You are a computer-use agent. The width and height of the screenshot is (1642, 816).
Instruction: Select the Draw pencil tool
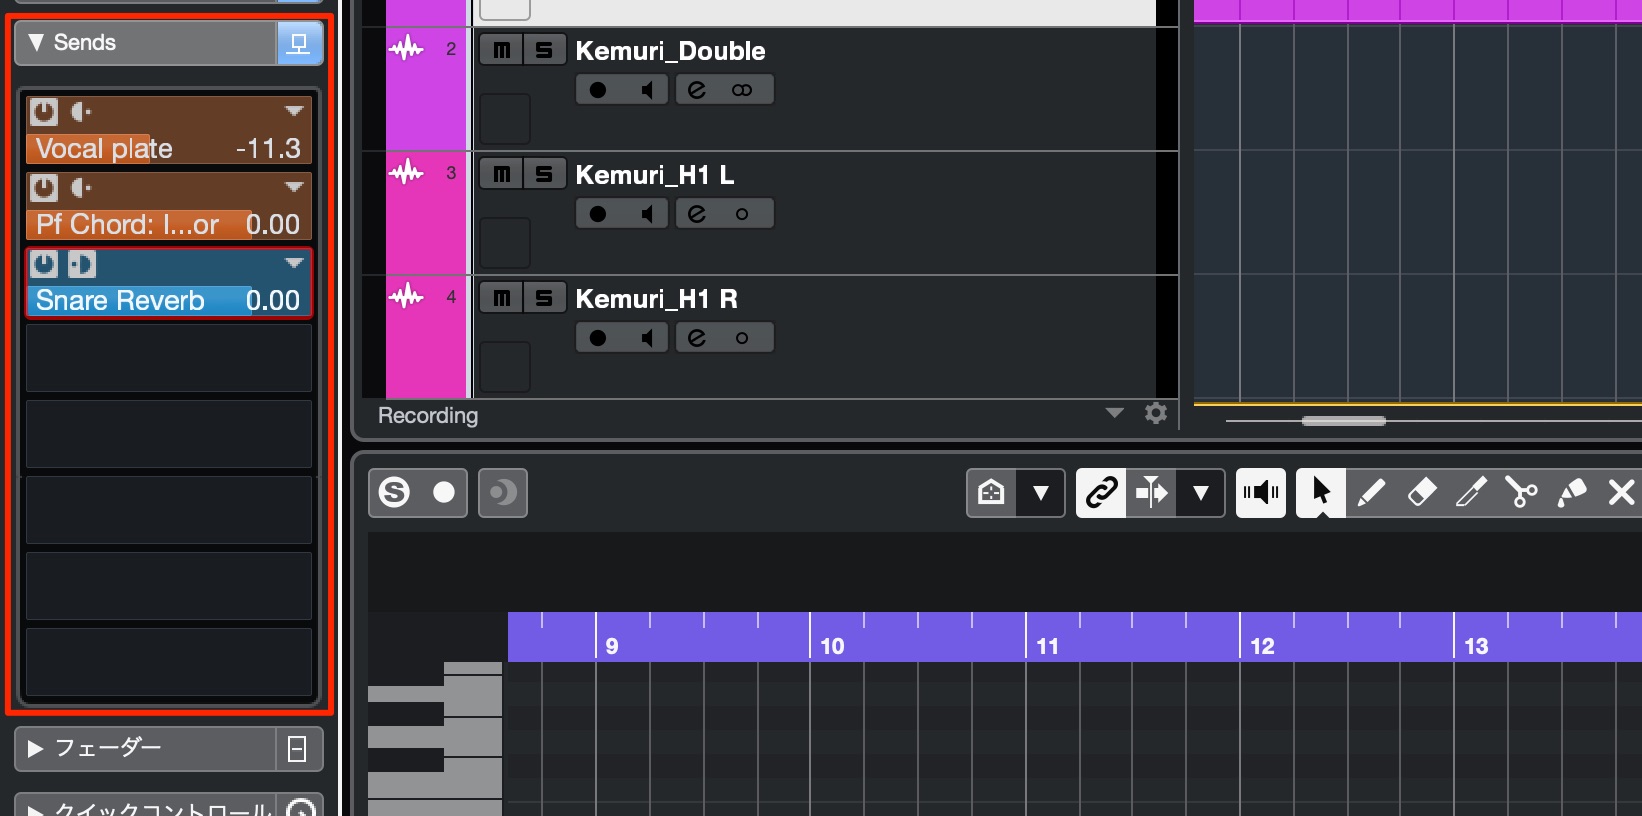[1371, 492]
